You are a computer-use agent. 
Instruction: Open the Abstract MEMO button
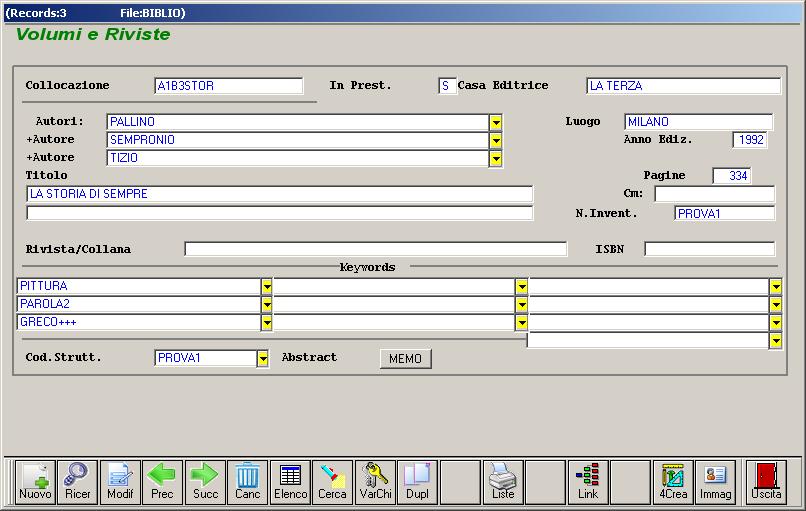pos(406,358)
